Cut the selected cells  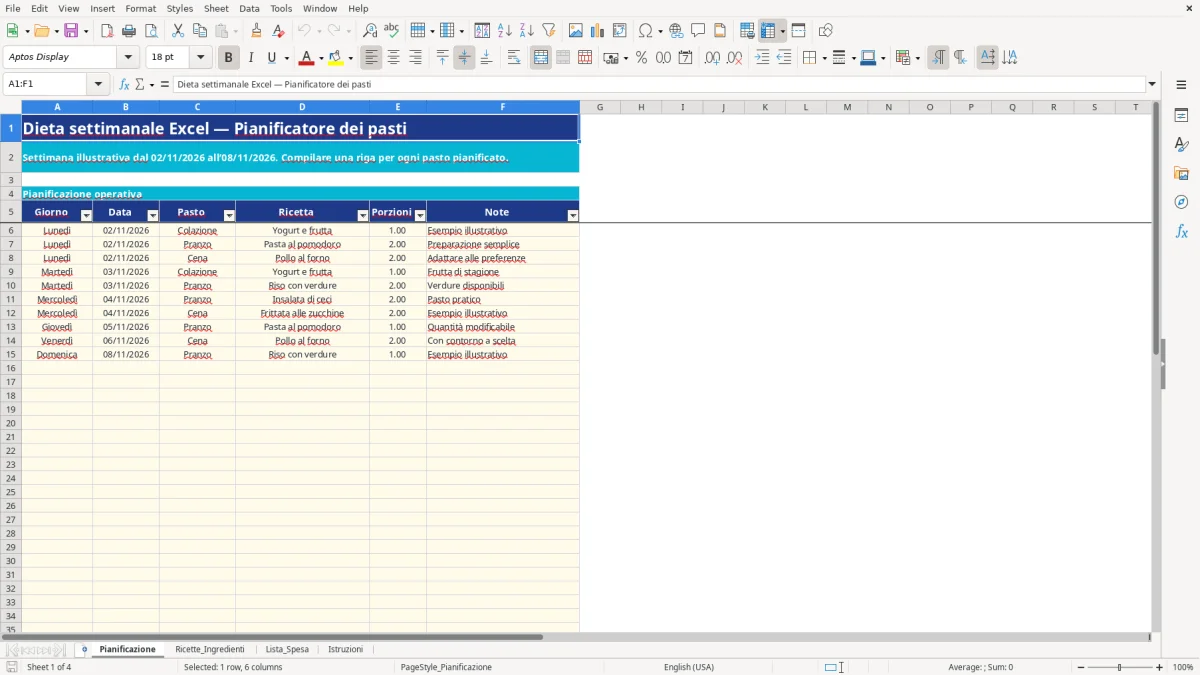tap(178, 31)
